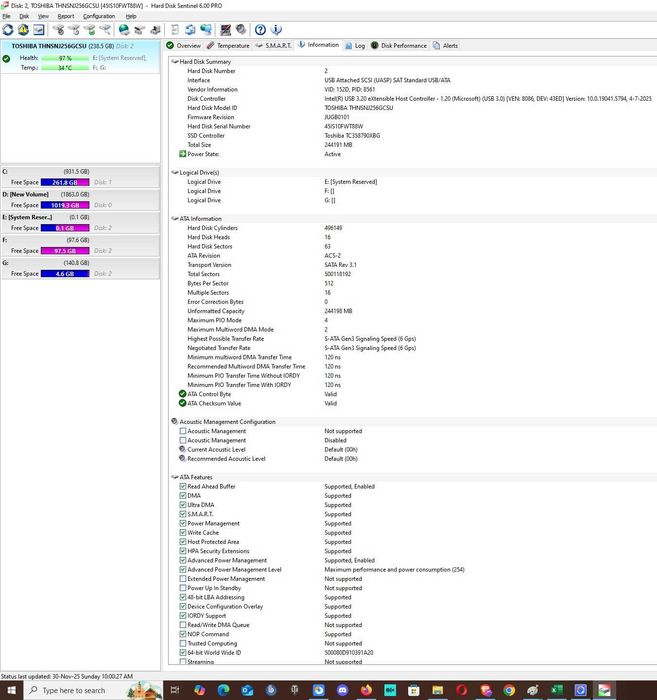
Task: Click the Windows Start button
Action: [11, 690]
